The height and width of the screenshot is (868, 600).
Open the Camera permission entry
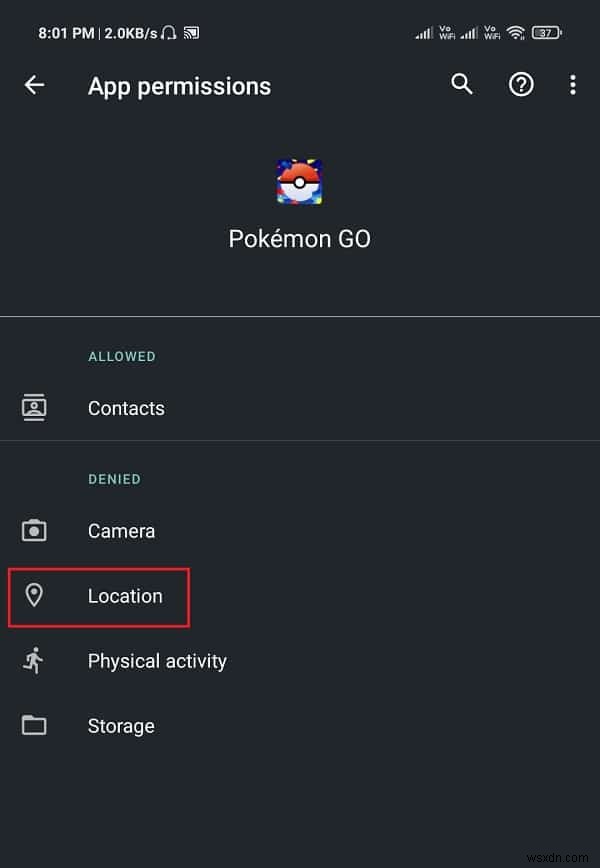click(x=121, y=531)
